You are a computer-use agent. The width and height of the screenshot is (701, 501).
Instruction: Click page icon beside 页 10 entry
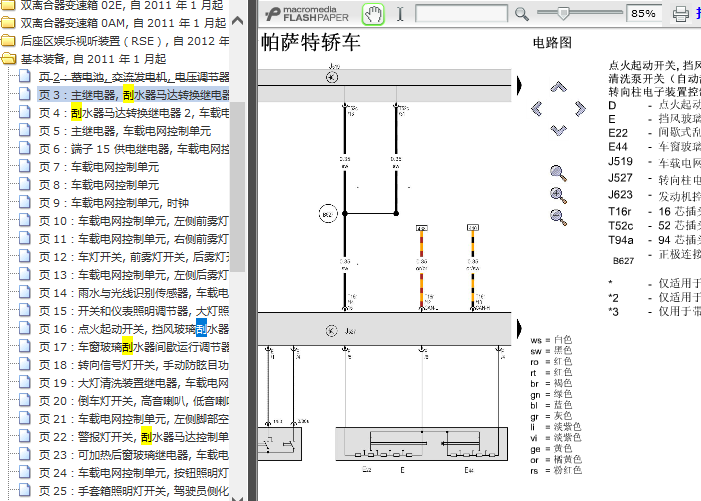pos(25,220)
